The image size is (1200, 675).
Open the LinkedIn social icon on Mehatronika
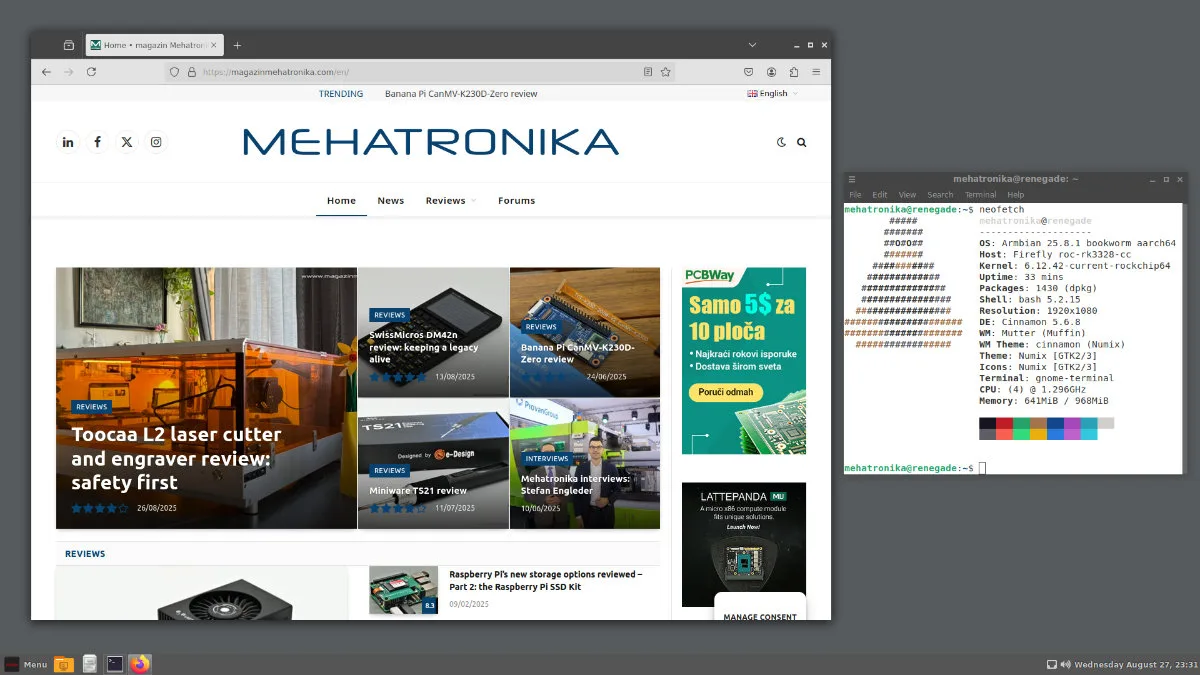[x=68, y=142]
